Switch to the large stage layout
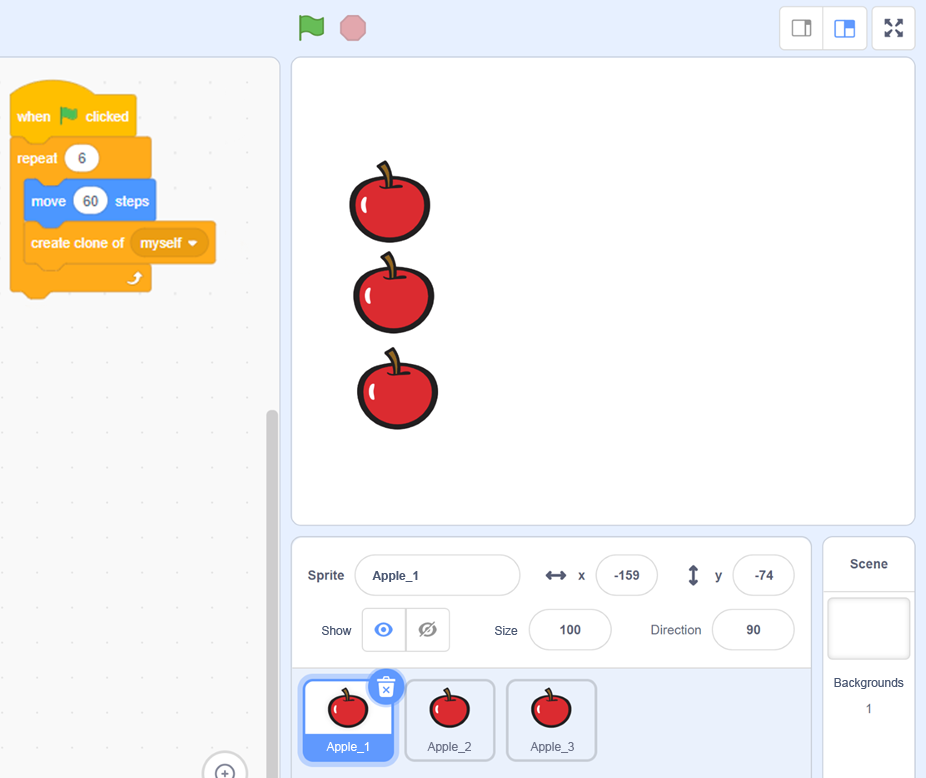This screenshot has width=926, height=778. (x=846, y=28)
